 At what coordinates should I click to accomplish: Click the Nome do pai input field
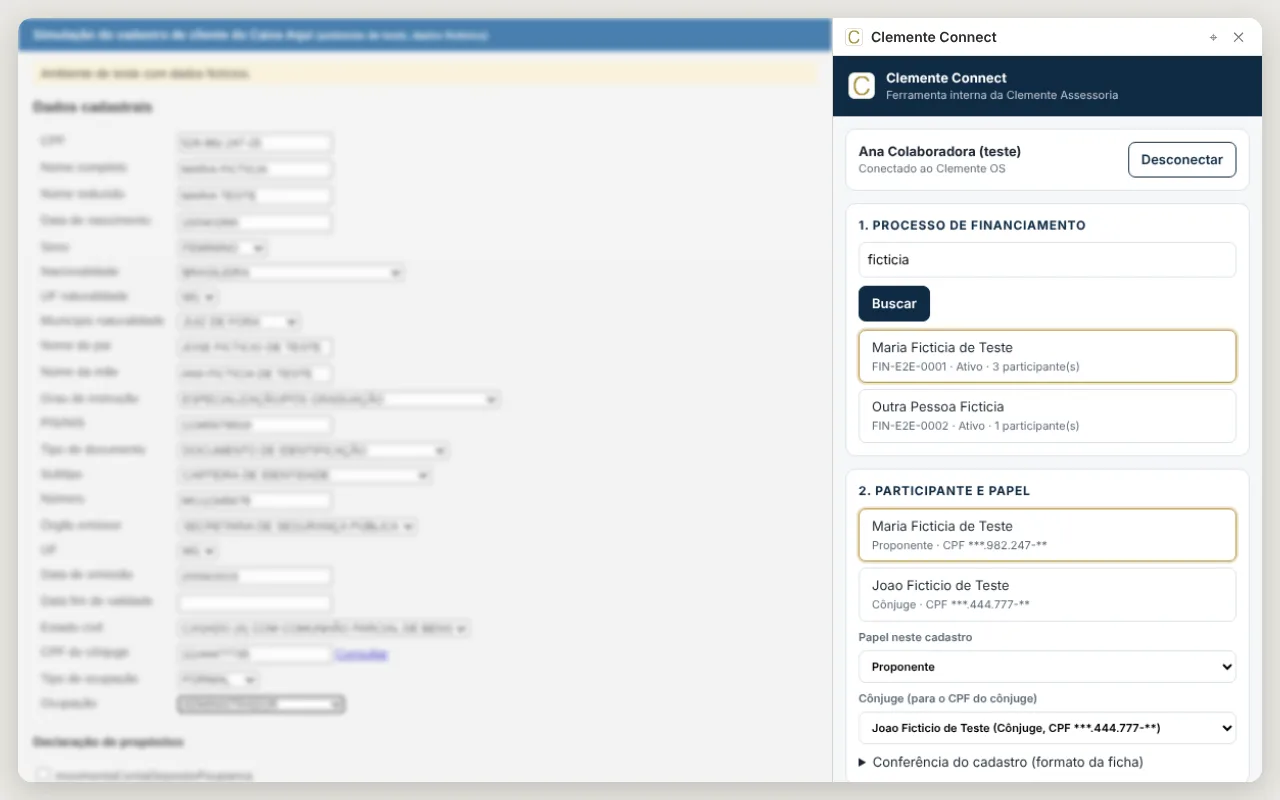[x=255, y=347]
